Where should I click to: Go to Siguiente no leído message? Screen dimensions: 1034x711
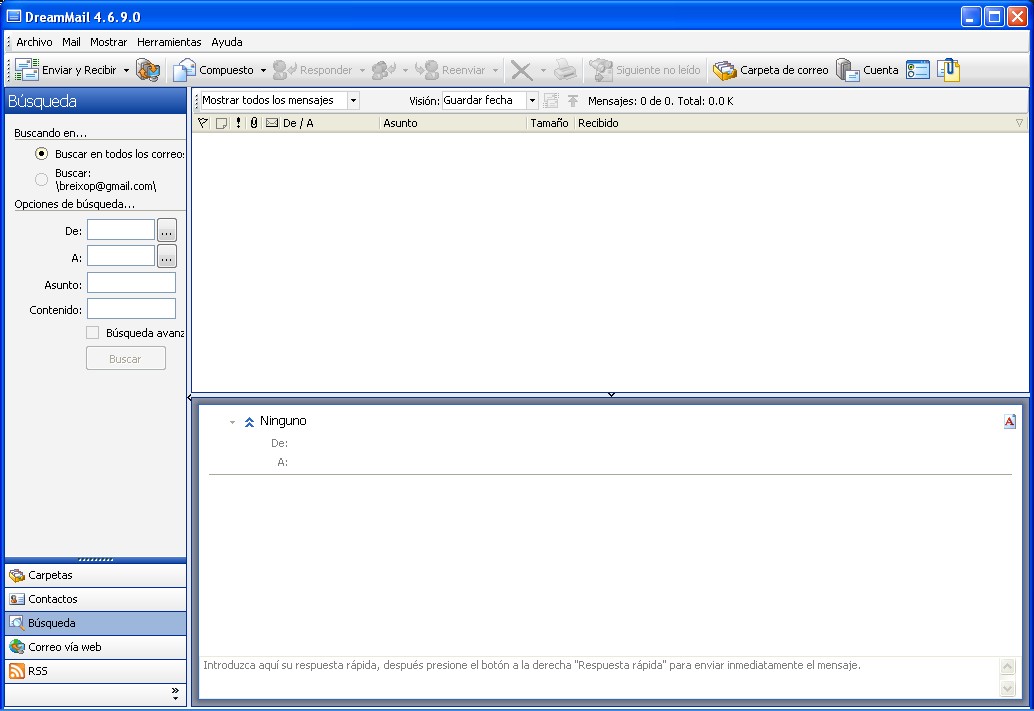coord(645,69)
